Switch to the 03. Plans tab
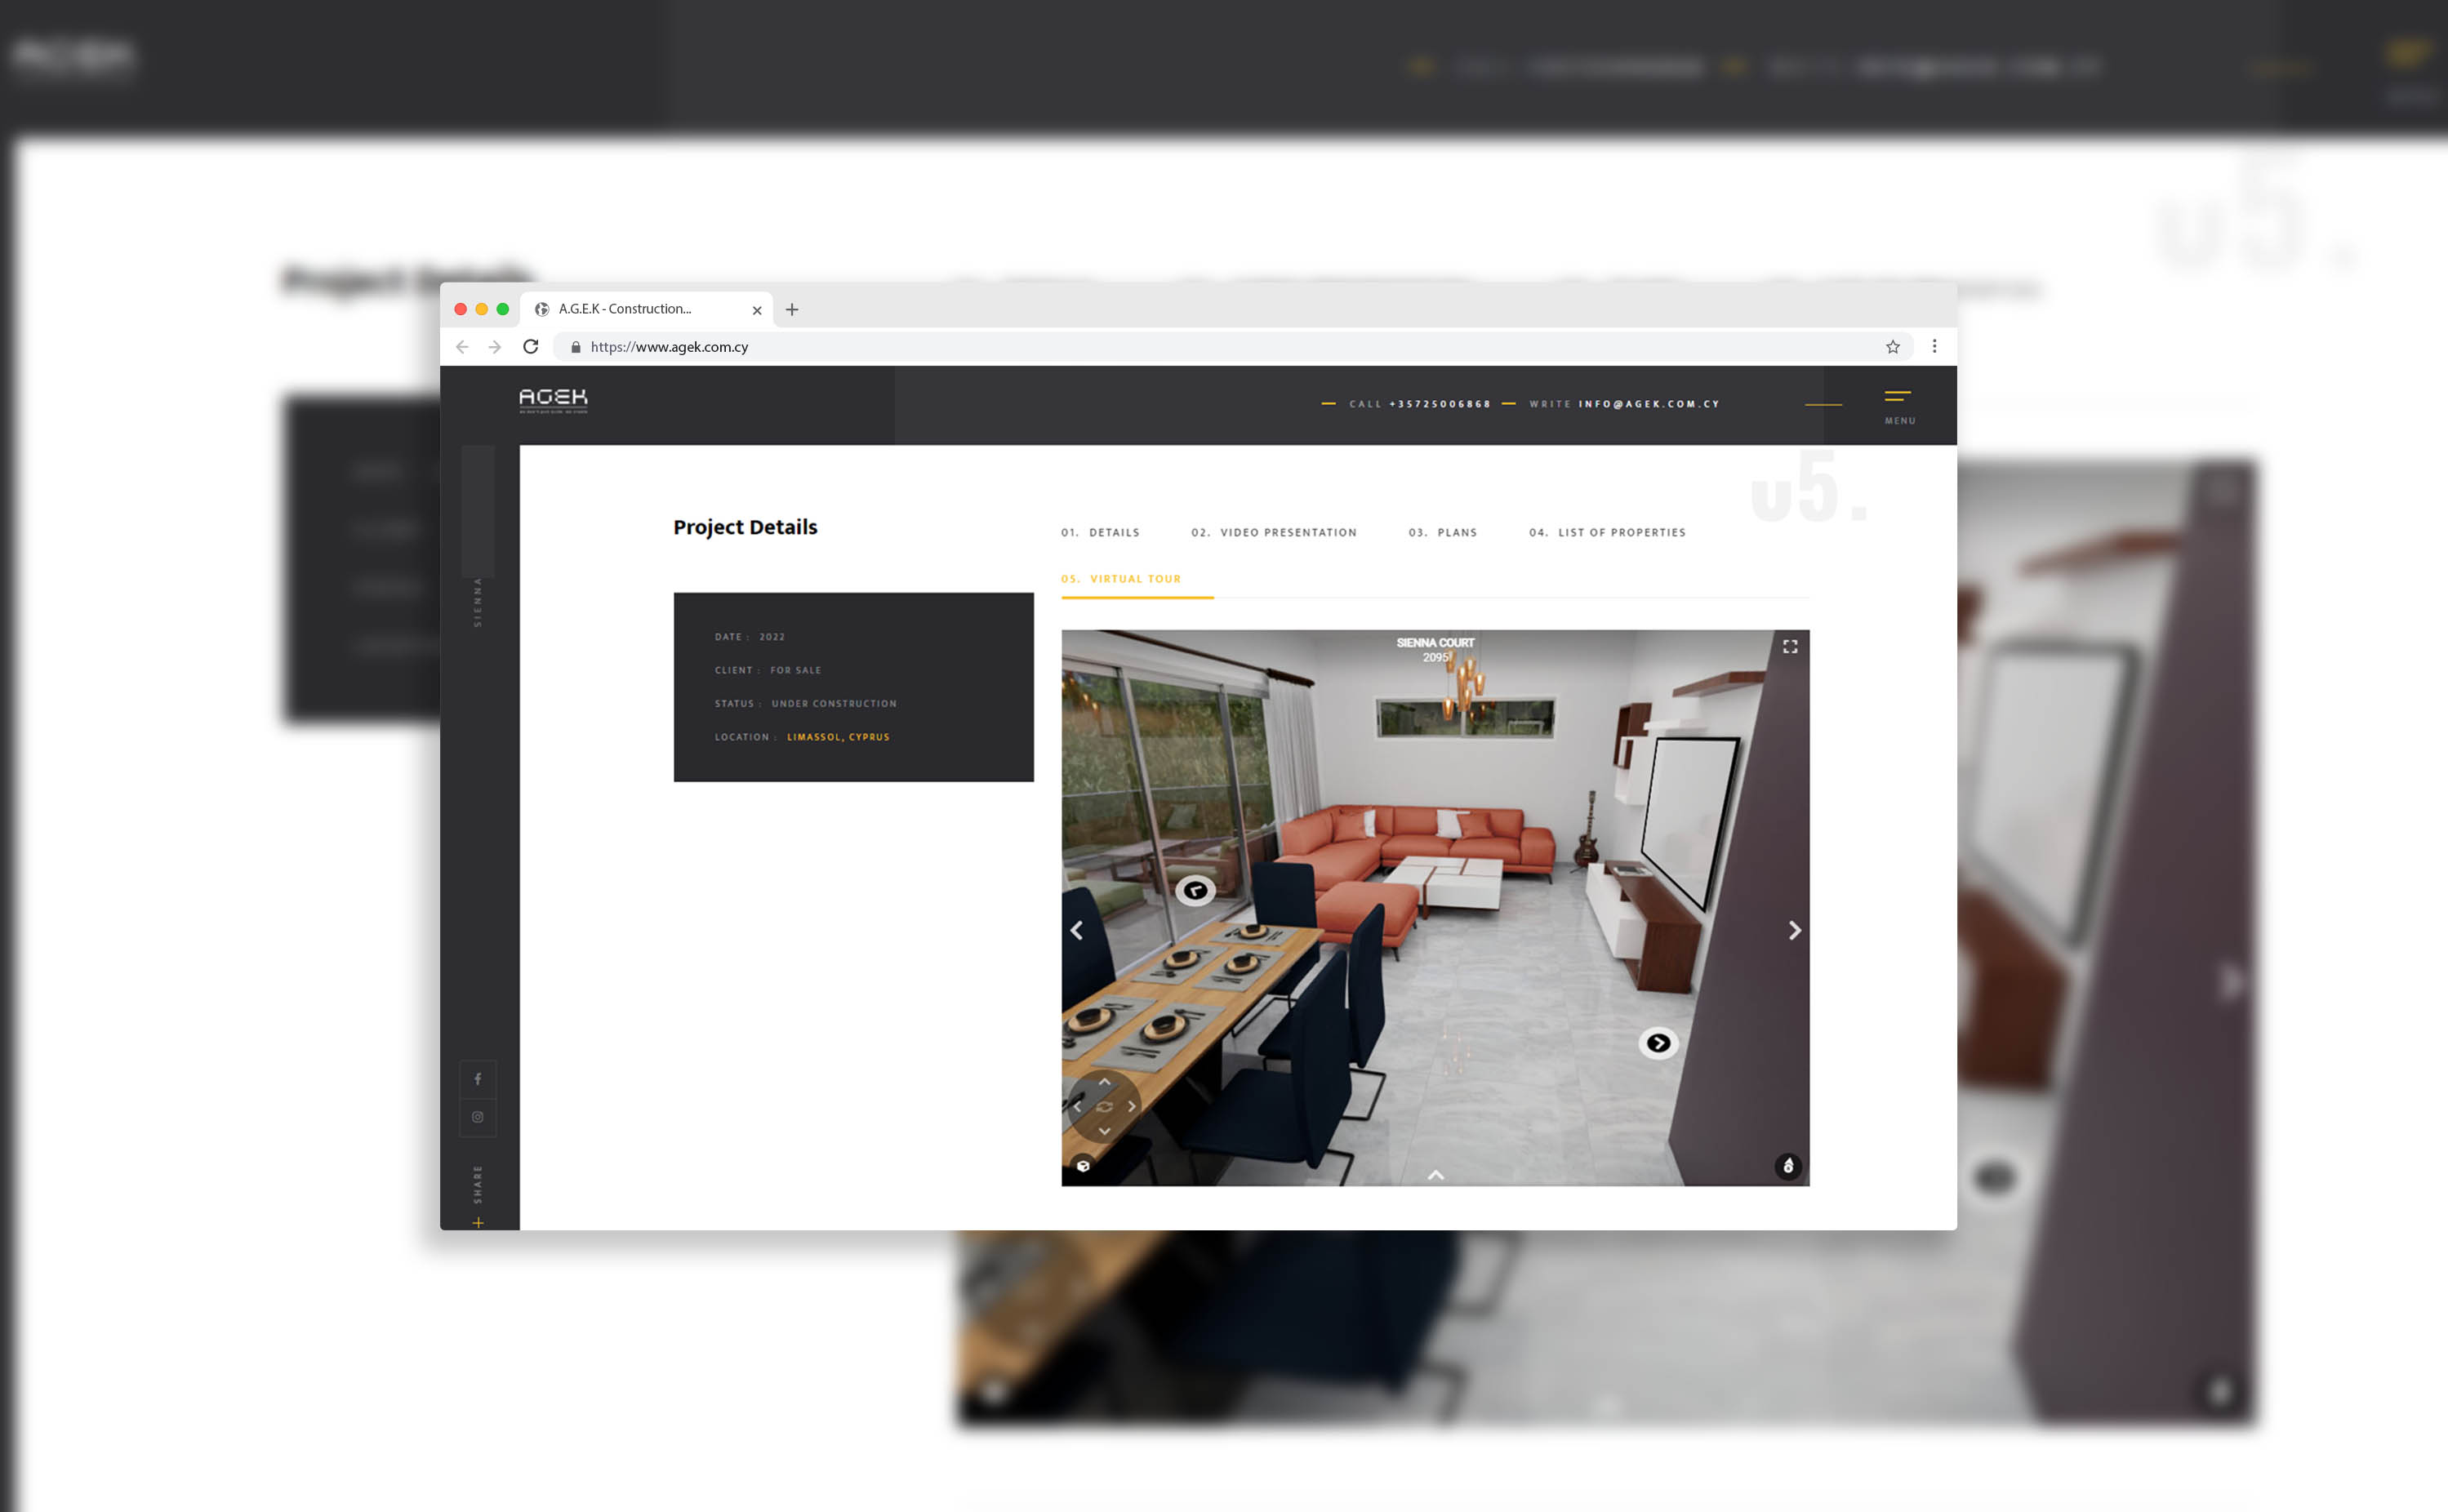This screenshot has height=1512, width=2448. [1442, 533]
